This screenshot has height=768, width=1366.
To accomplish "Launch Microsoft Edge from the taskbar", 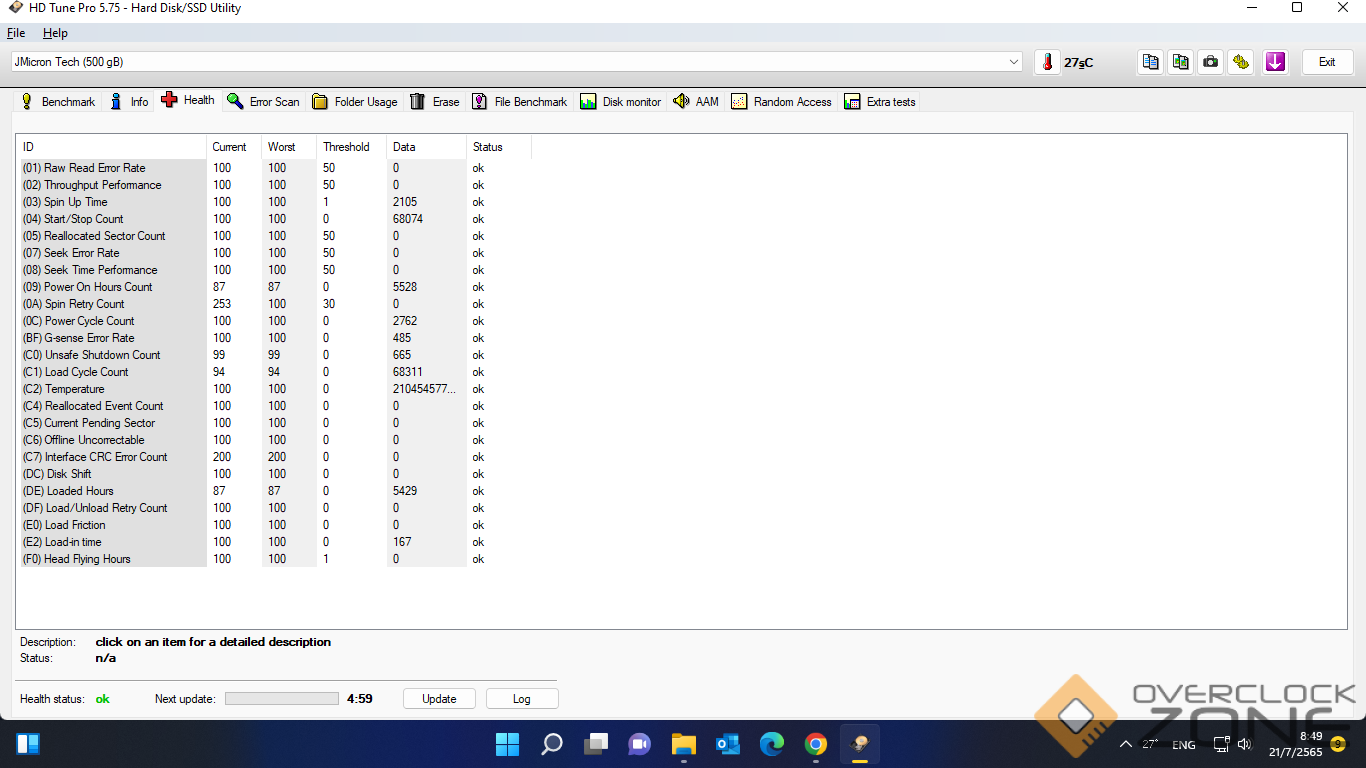I will (x=772, y=744).
